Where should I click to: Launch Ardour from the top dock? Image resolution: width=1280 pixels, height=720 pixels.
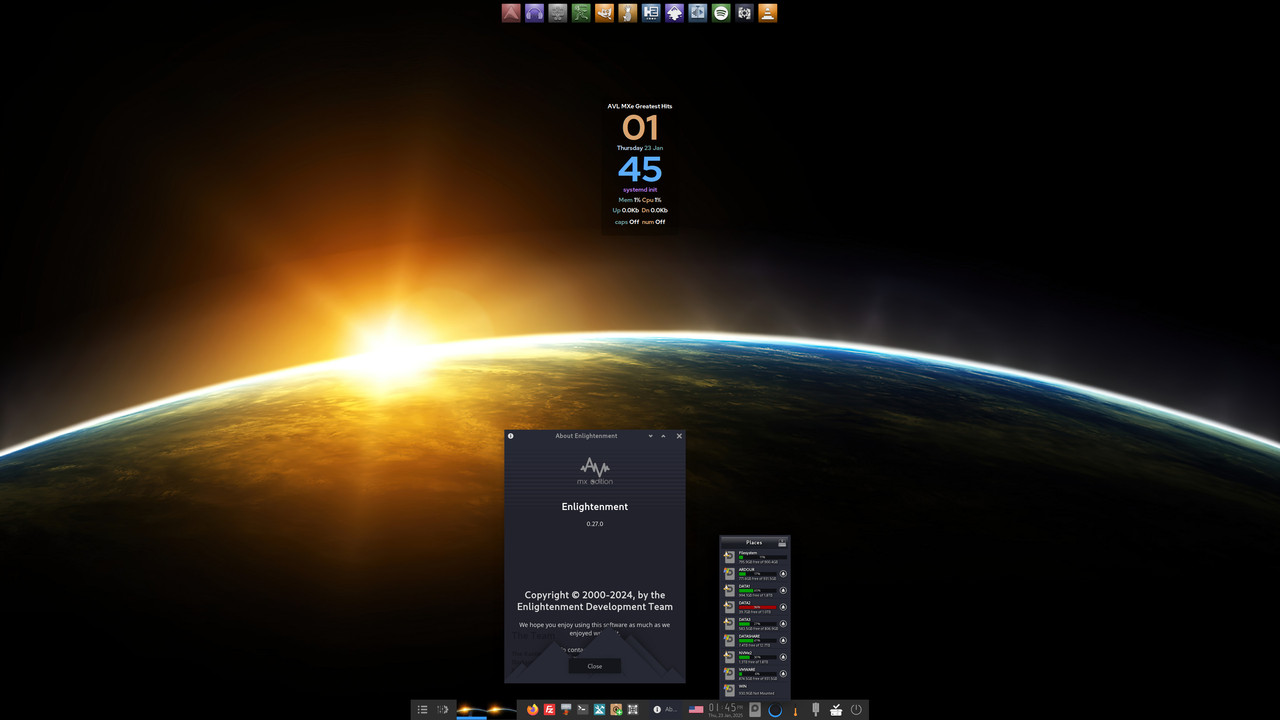coord(511,13)
